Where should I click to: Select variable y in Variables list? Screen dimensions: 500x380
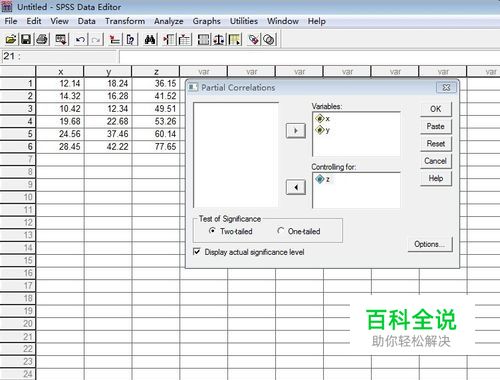coord(322,130)
